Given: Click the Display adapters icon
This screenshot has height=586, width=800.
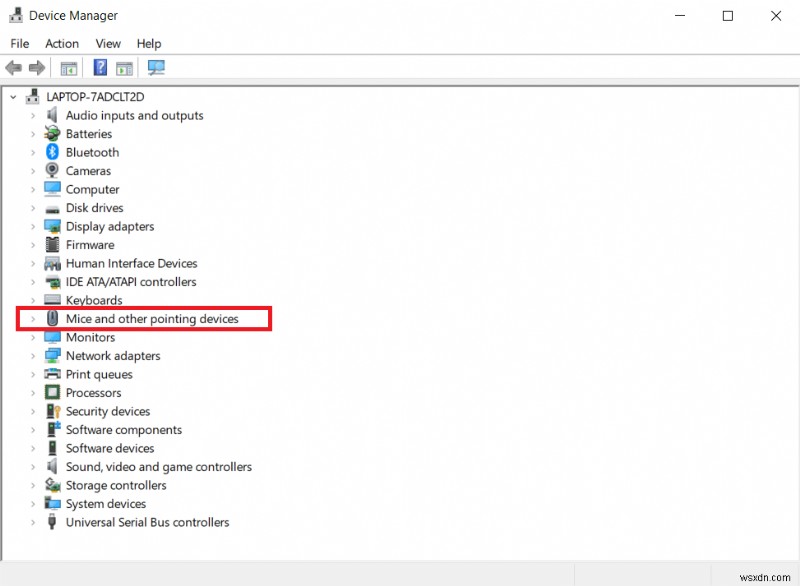Looking at the screenshot, I should pos(52,226).
